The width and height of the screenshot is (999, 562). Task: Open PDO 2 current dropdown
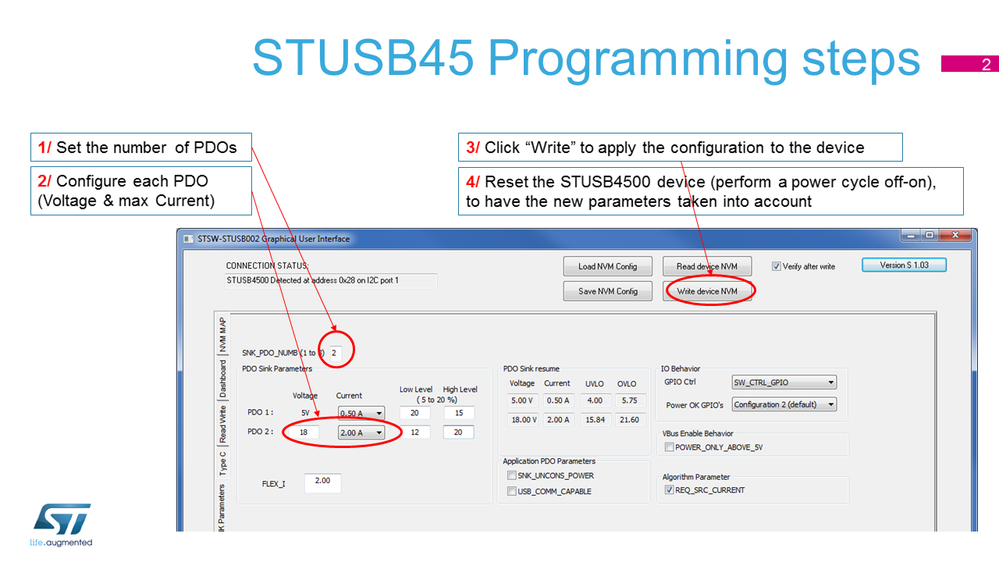361,433
